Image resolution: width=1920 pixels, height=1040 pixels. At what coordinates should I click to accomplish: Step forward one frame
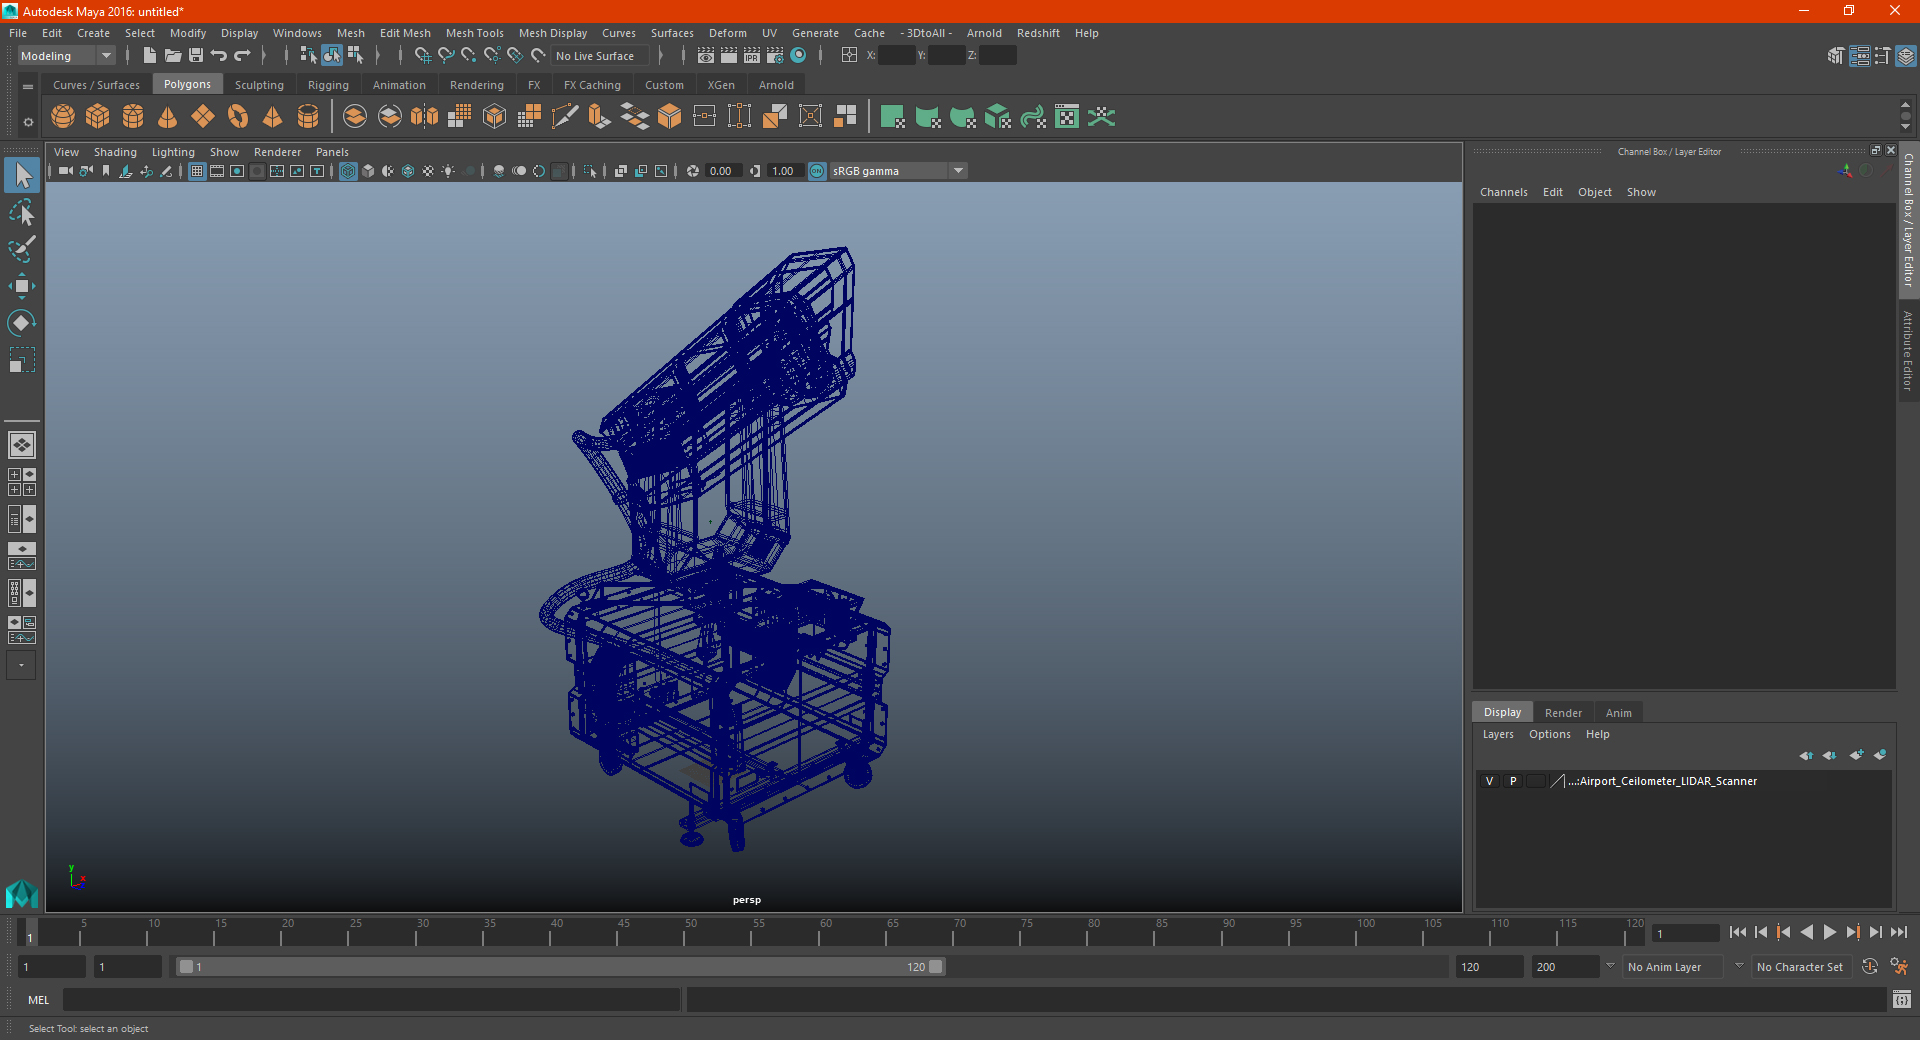[1875, 932]
